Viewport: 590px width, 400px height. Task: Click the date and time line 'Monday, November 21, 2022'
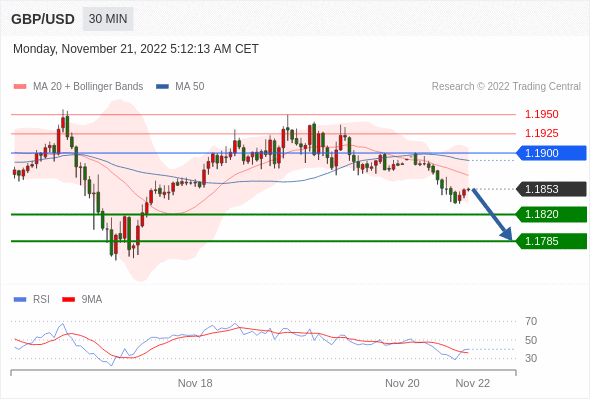click(135, 49)
